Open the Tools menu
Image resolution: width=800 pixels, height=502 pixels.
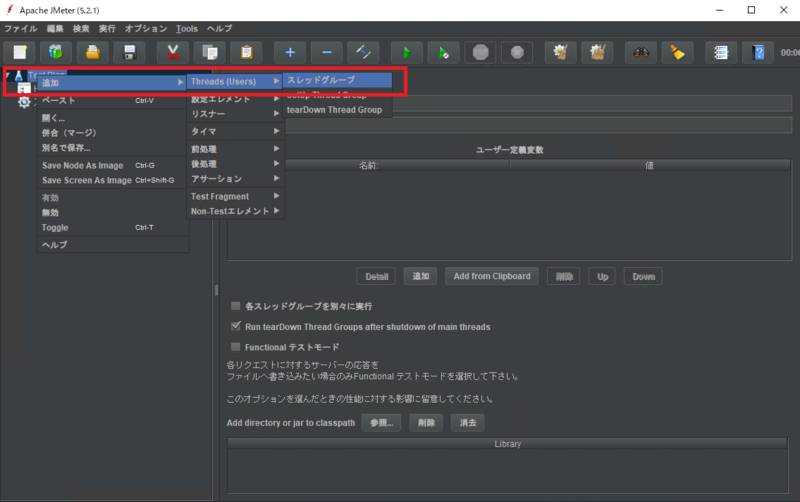187,29
